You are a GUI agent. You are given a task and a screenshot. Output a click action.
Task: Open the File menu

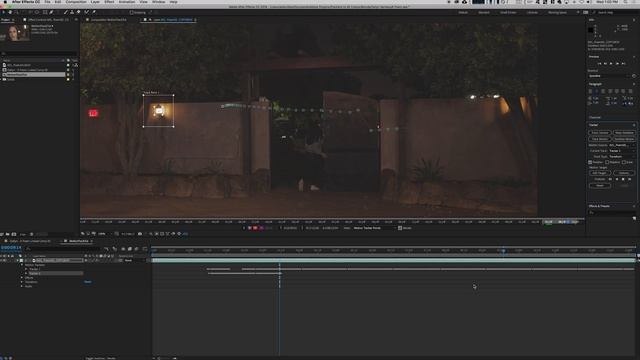pos(47,2)
